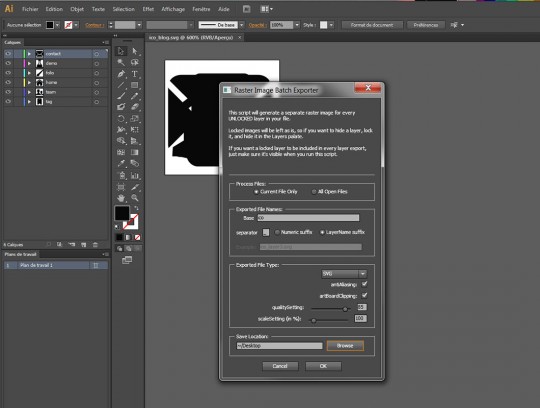Expand the folio layer
The image size is (540, 408).
click(29, 73)
